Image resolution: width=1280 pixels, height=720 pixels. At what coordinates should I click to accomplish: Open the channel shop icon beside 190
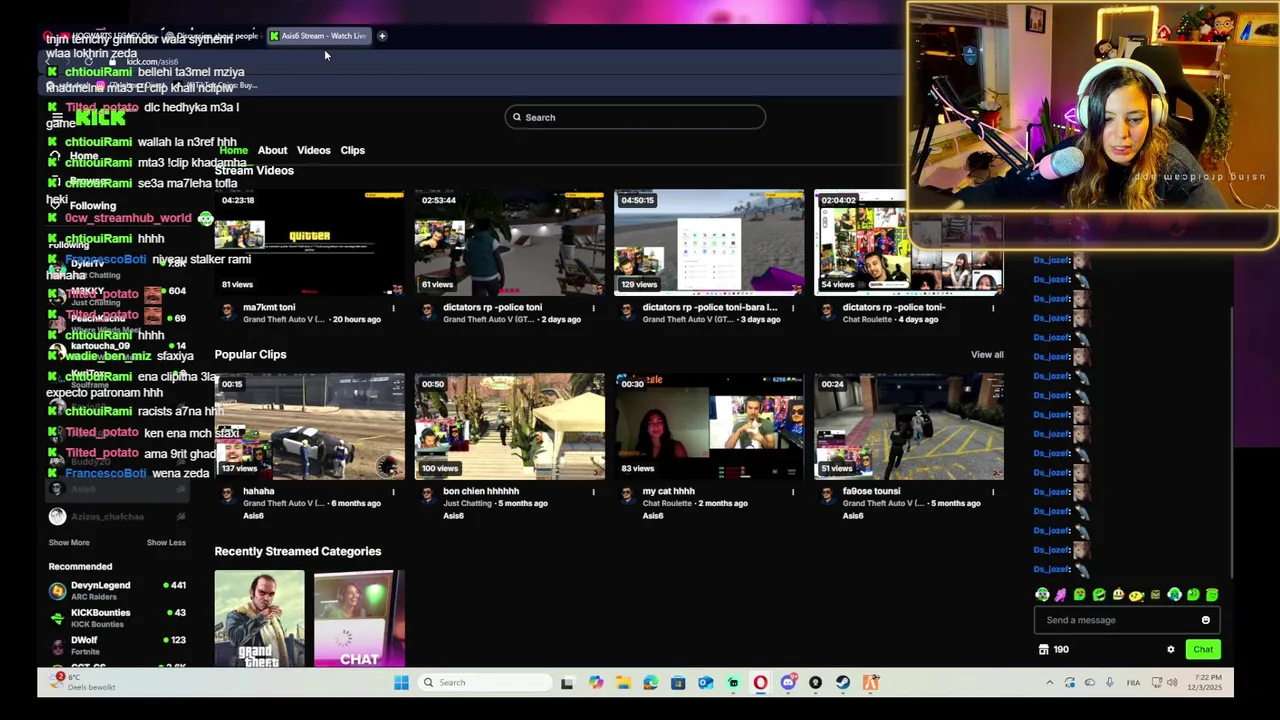click(1043, 650)
